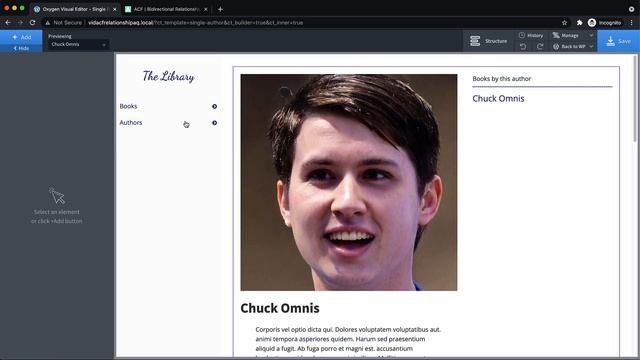
Task: Open the Manage menu
Action: (x=573, y=36)
